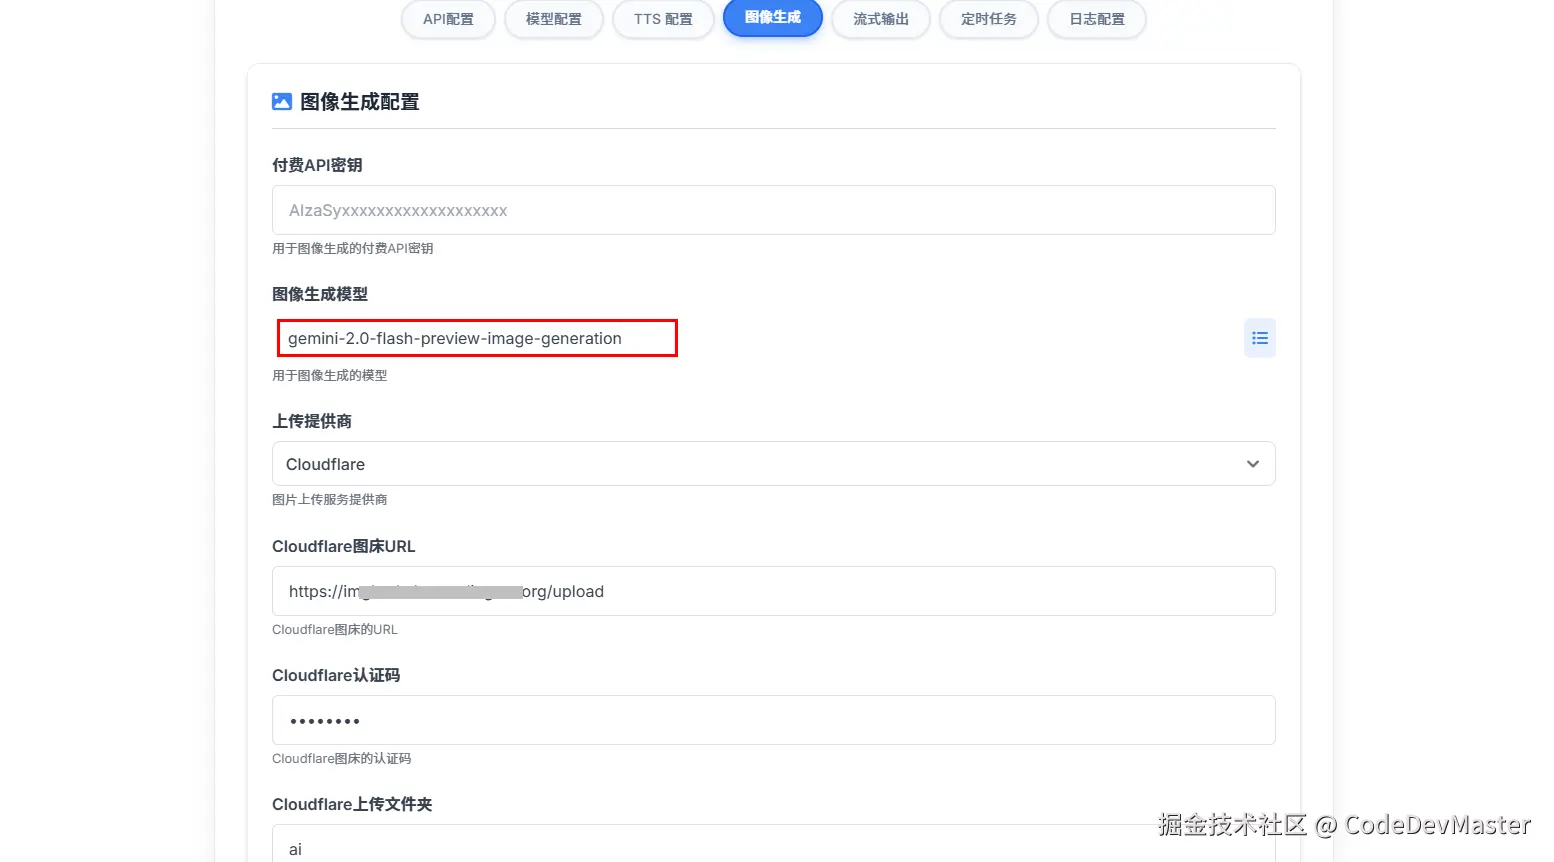This screenshot has width=1554, height=862.
Task: Click the Cloudflare图床URL input box
Action: pos(773,591)
